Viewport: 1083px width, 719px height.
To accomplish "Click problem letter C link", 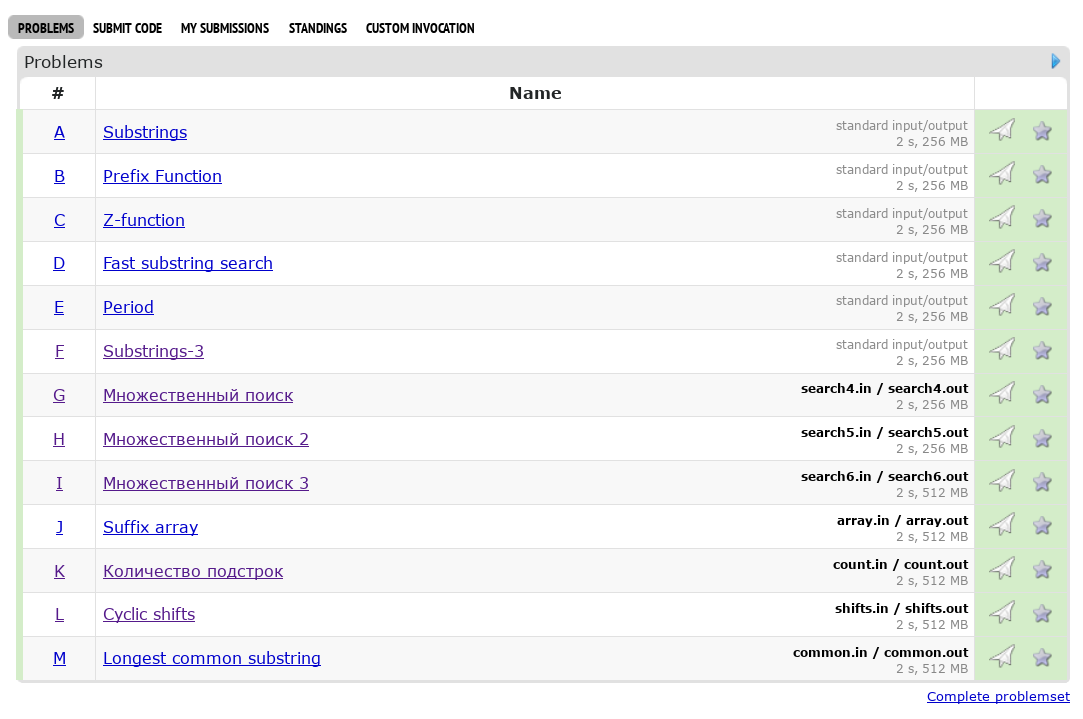I will click(59, 220).
